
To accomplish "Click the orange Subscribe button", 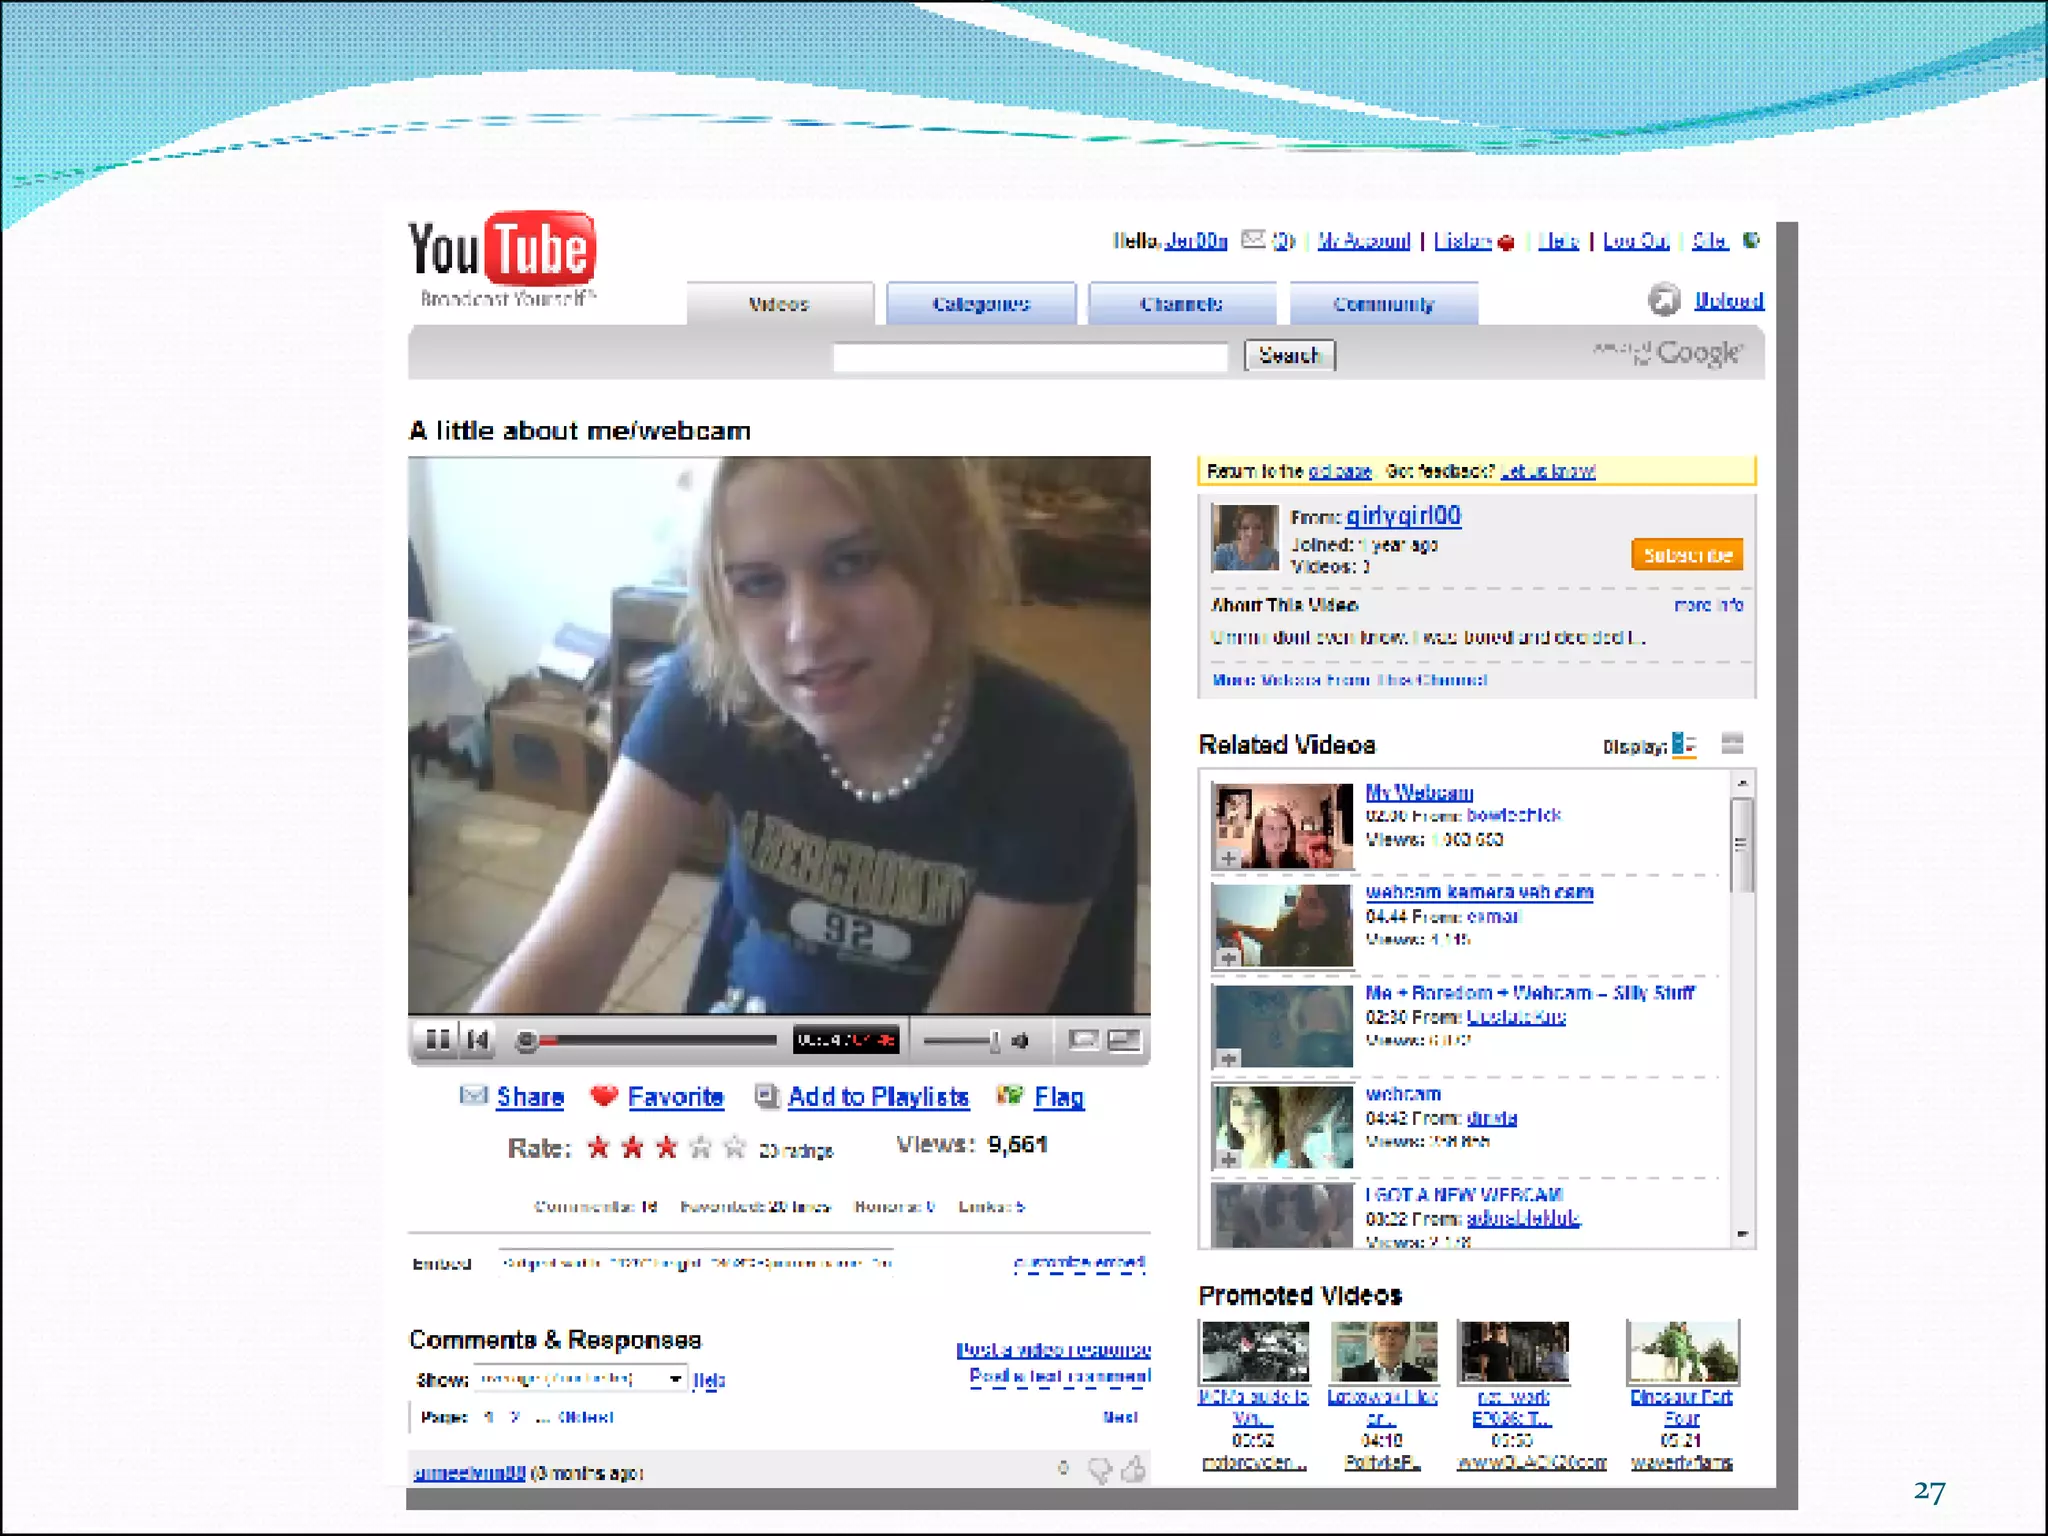I will (1686, 555).
